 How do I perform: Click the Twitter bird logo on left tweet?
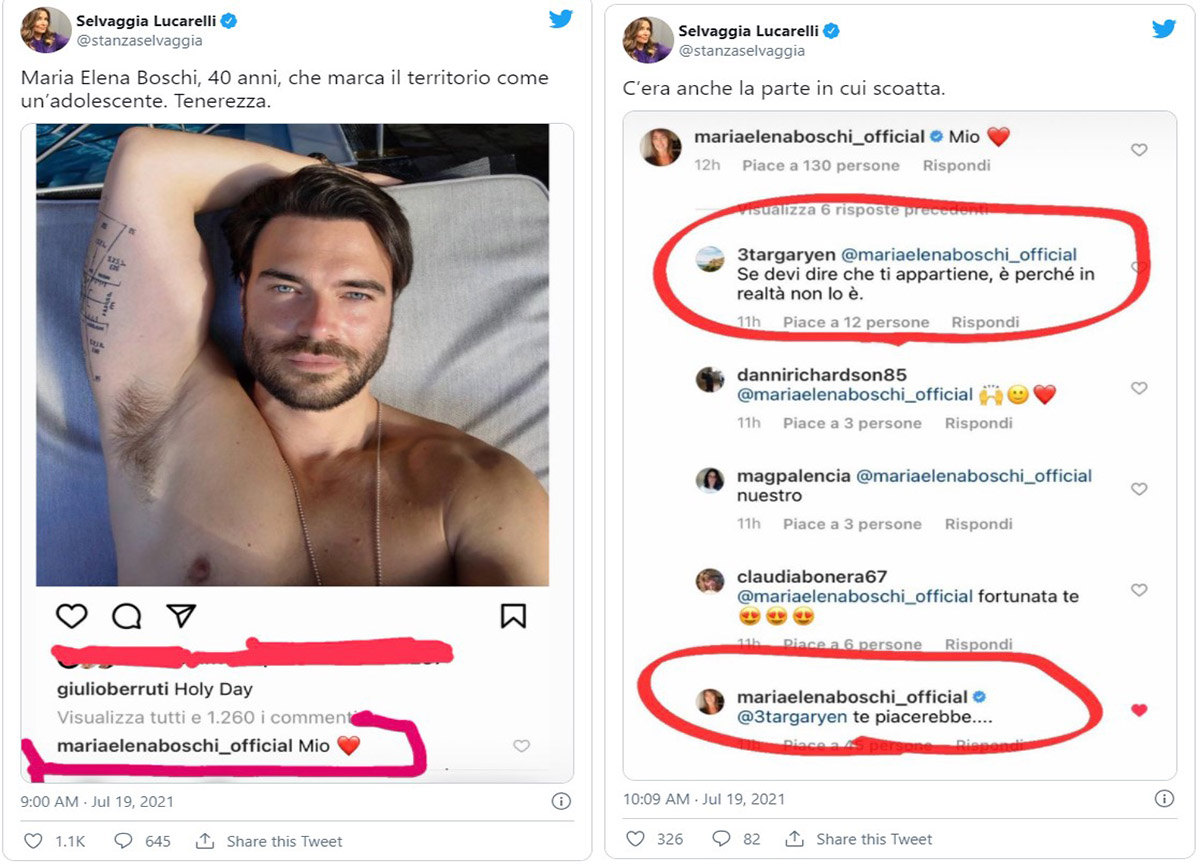point(561,19)
